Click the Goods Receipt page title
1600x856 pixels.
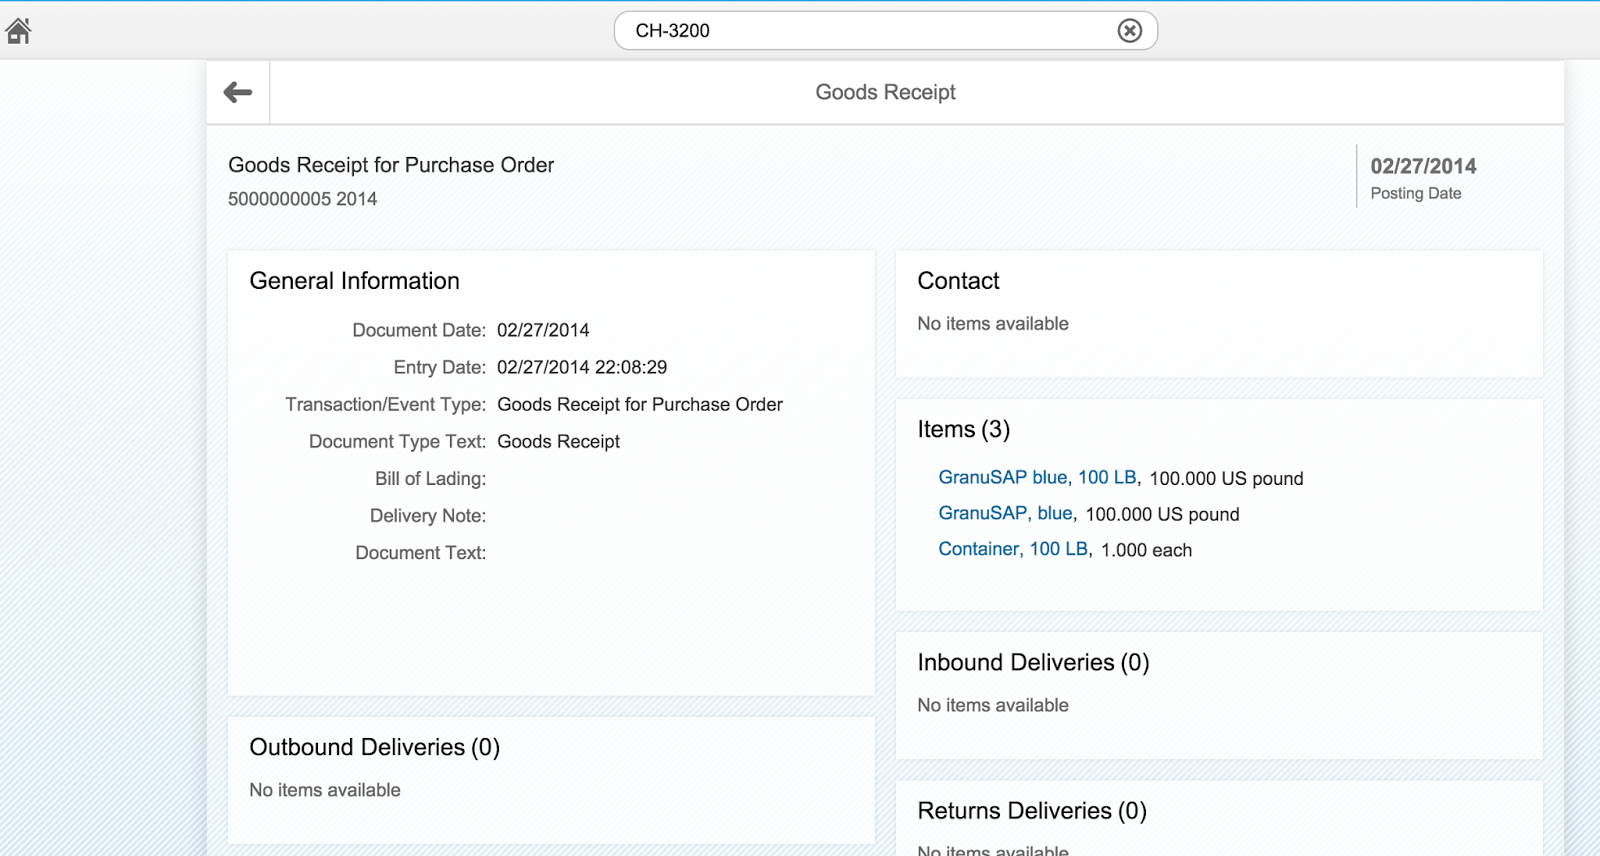(x=885, y=93)
